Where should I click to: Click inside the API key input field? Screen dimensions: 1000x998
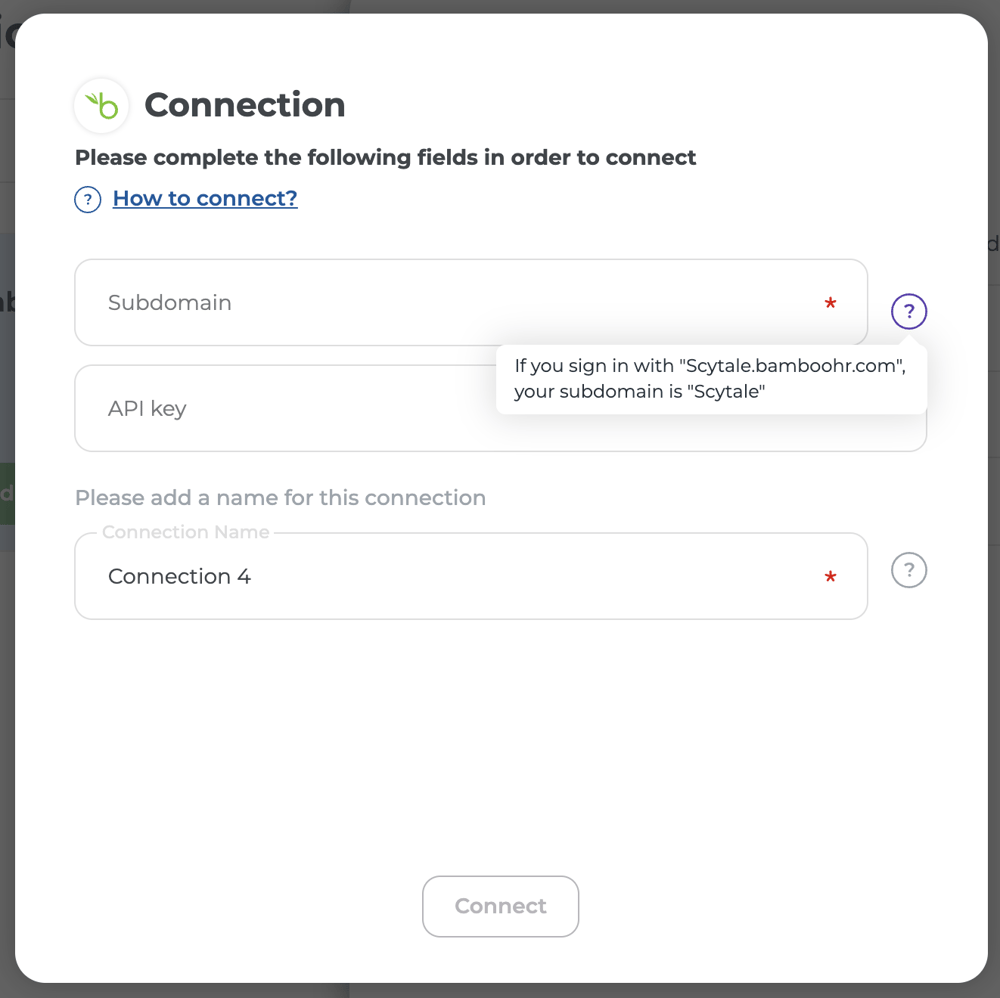(x=250, y=408)
